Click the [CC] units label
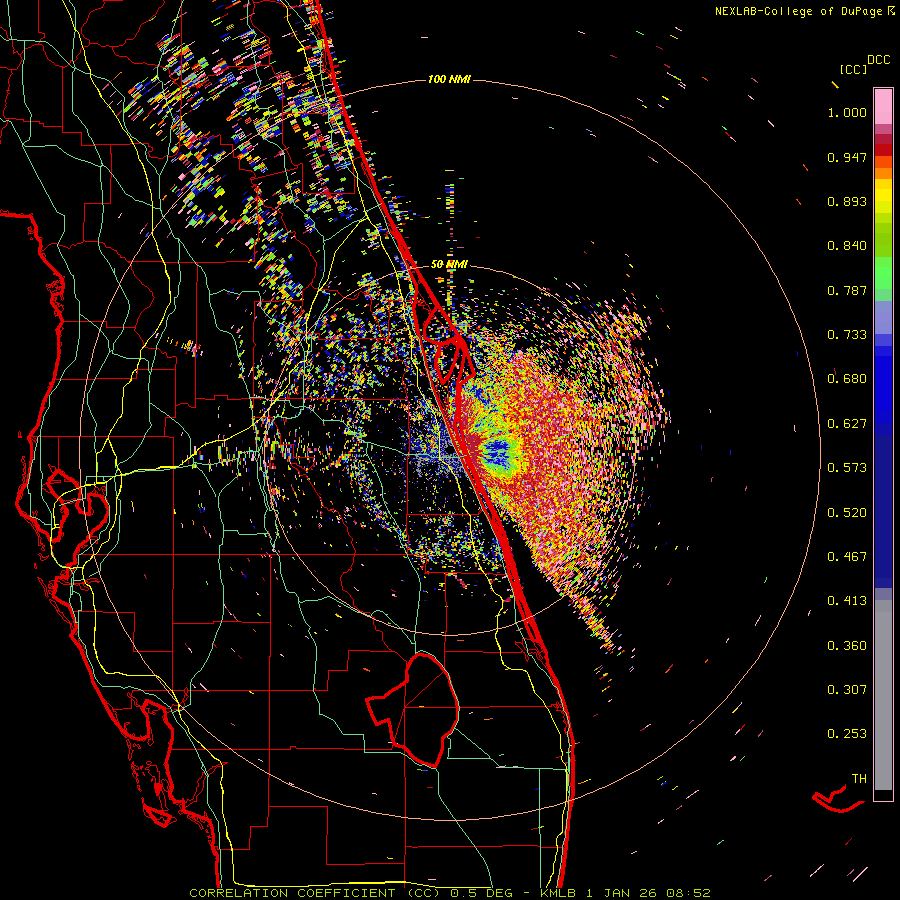This screenshot has height=900, width=900. 854,69
